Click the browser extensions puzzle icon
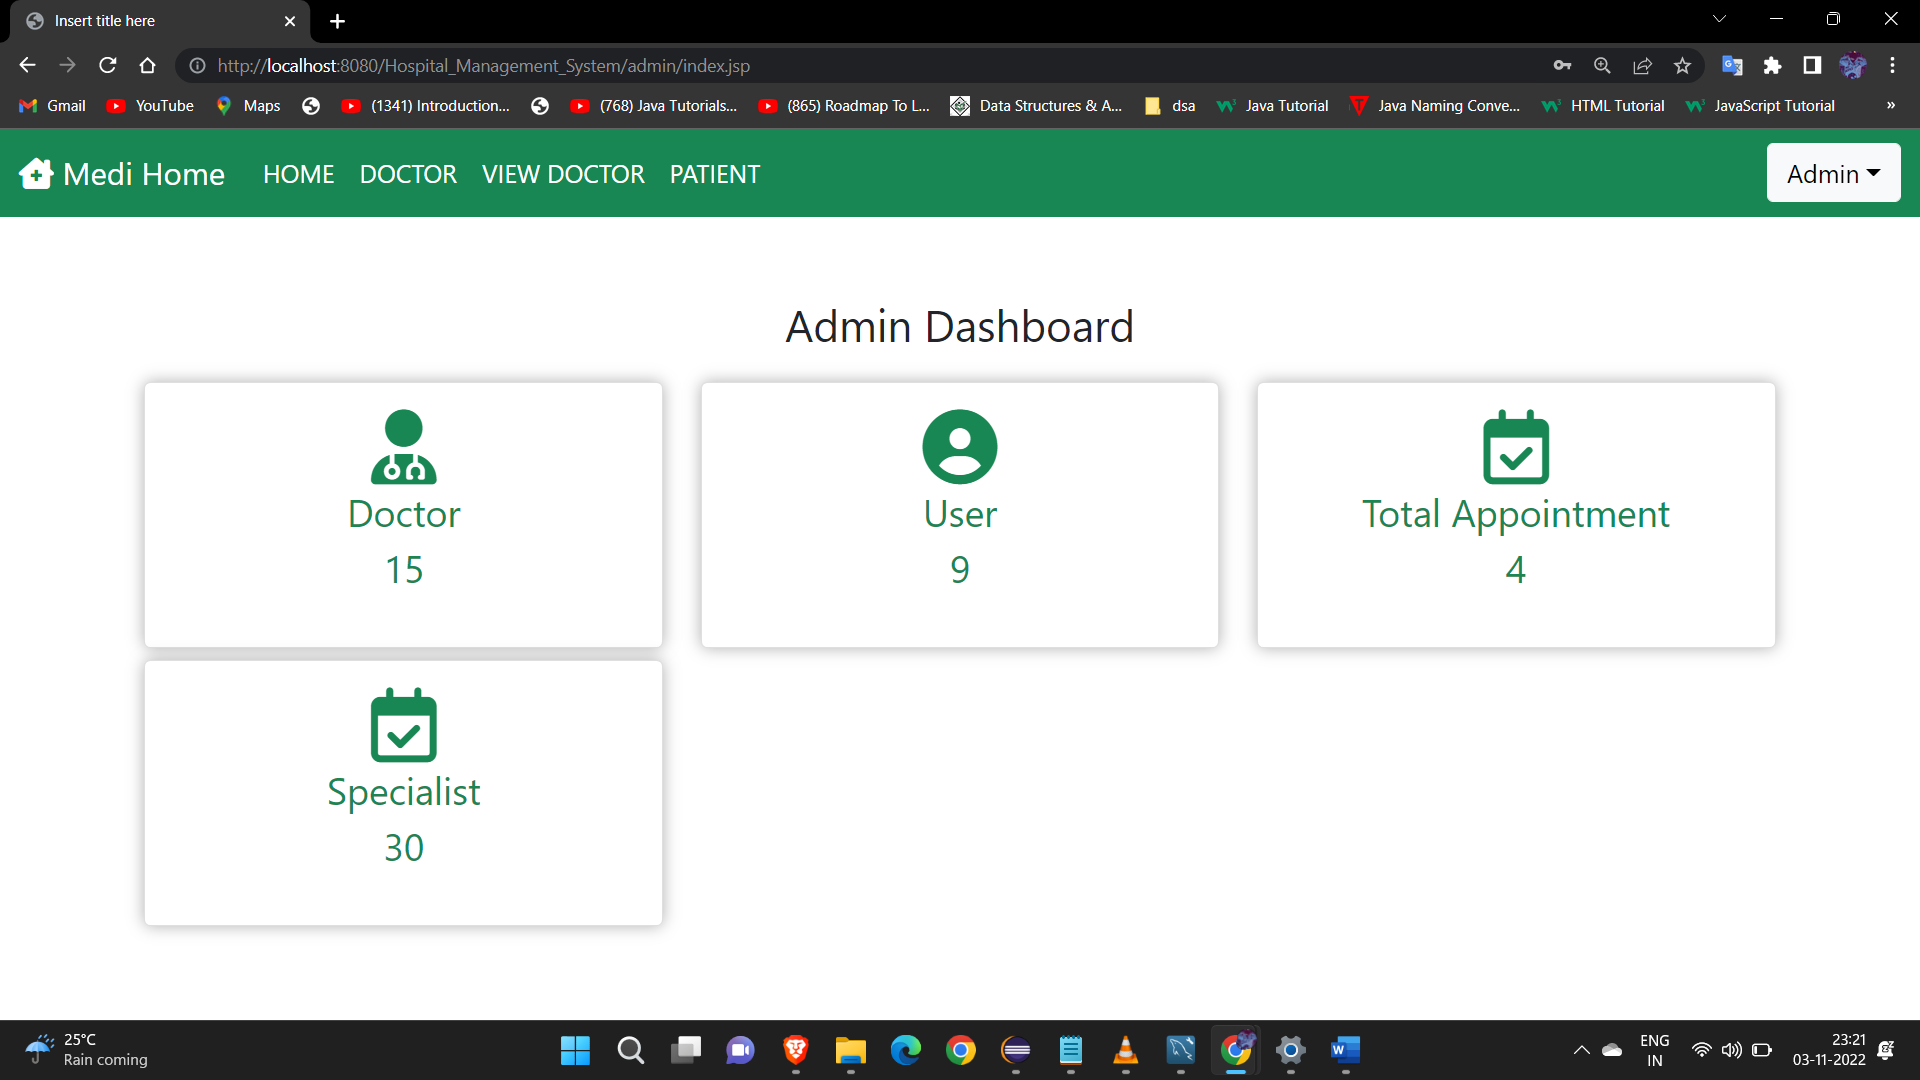 pyautogui.click(x=1773, y=65)
